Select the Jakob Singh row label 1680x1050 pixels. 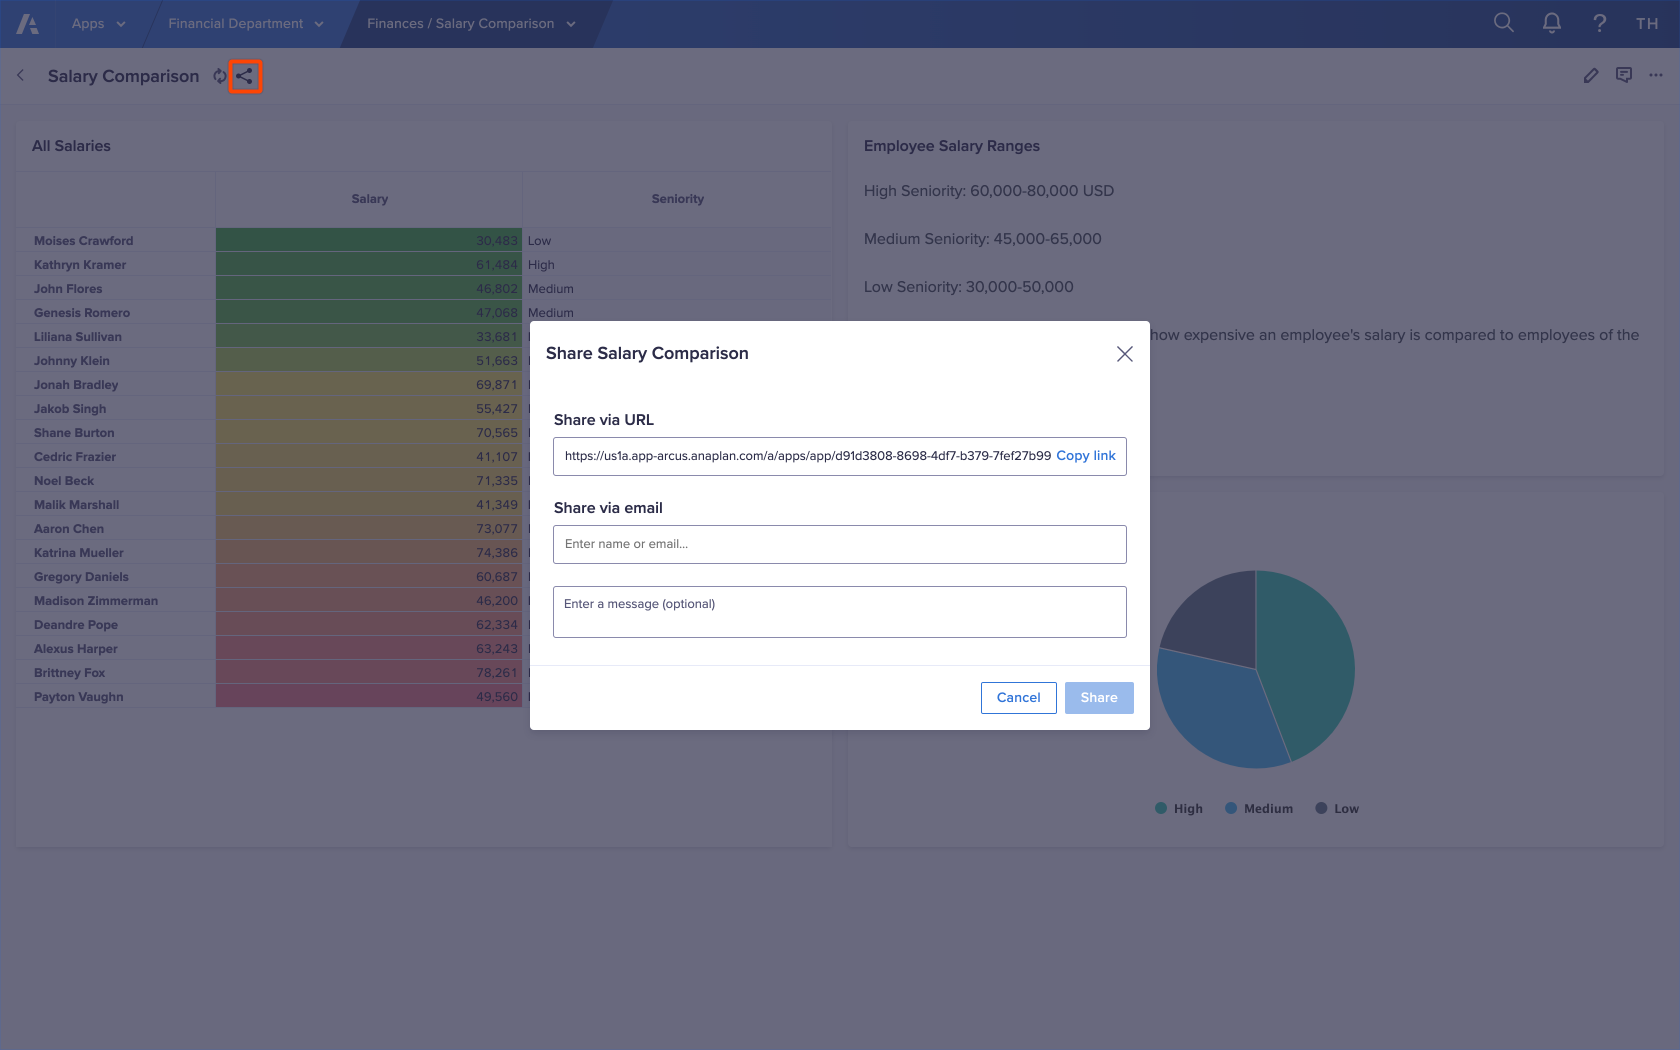pyautogui.click(x=70, y=409)
